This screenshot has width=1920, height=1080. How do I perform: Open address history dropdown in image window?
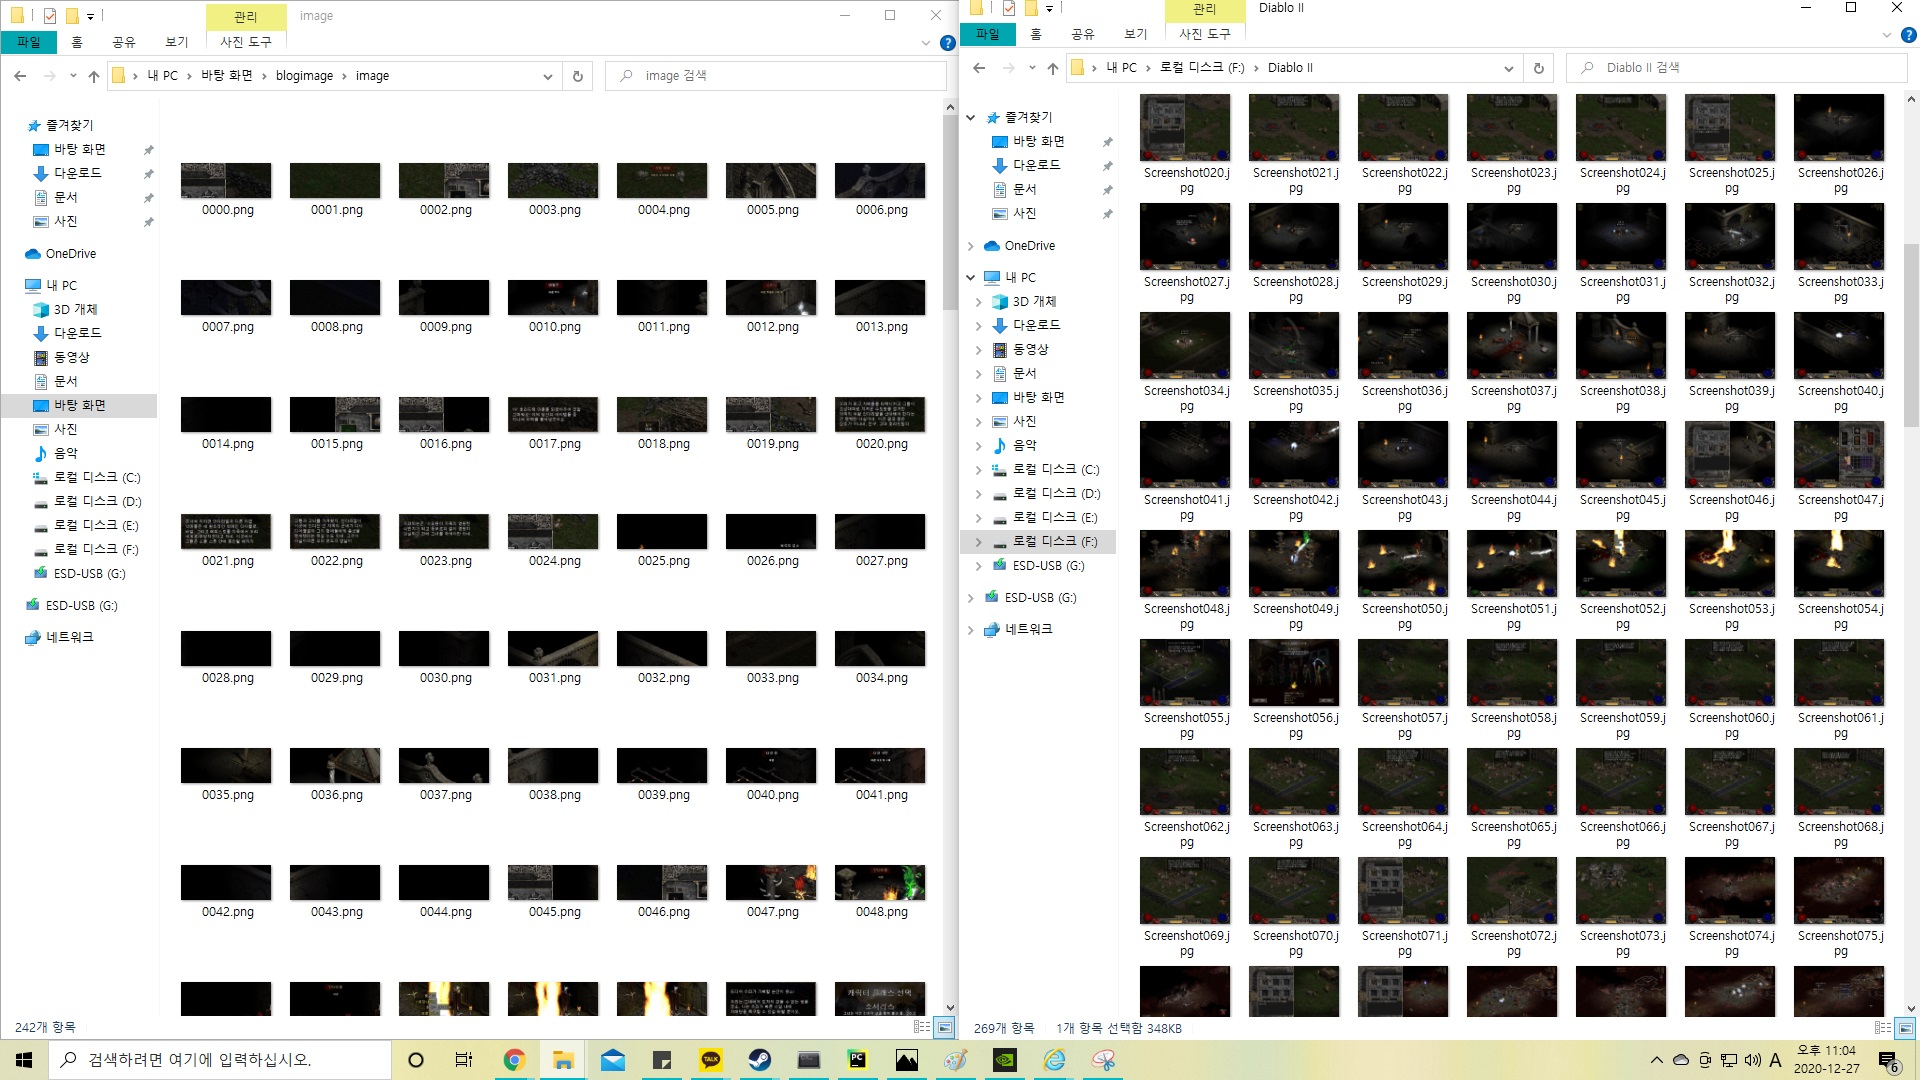(x=547, y=76)
